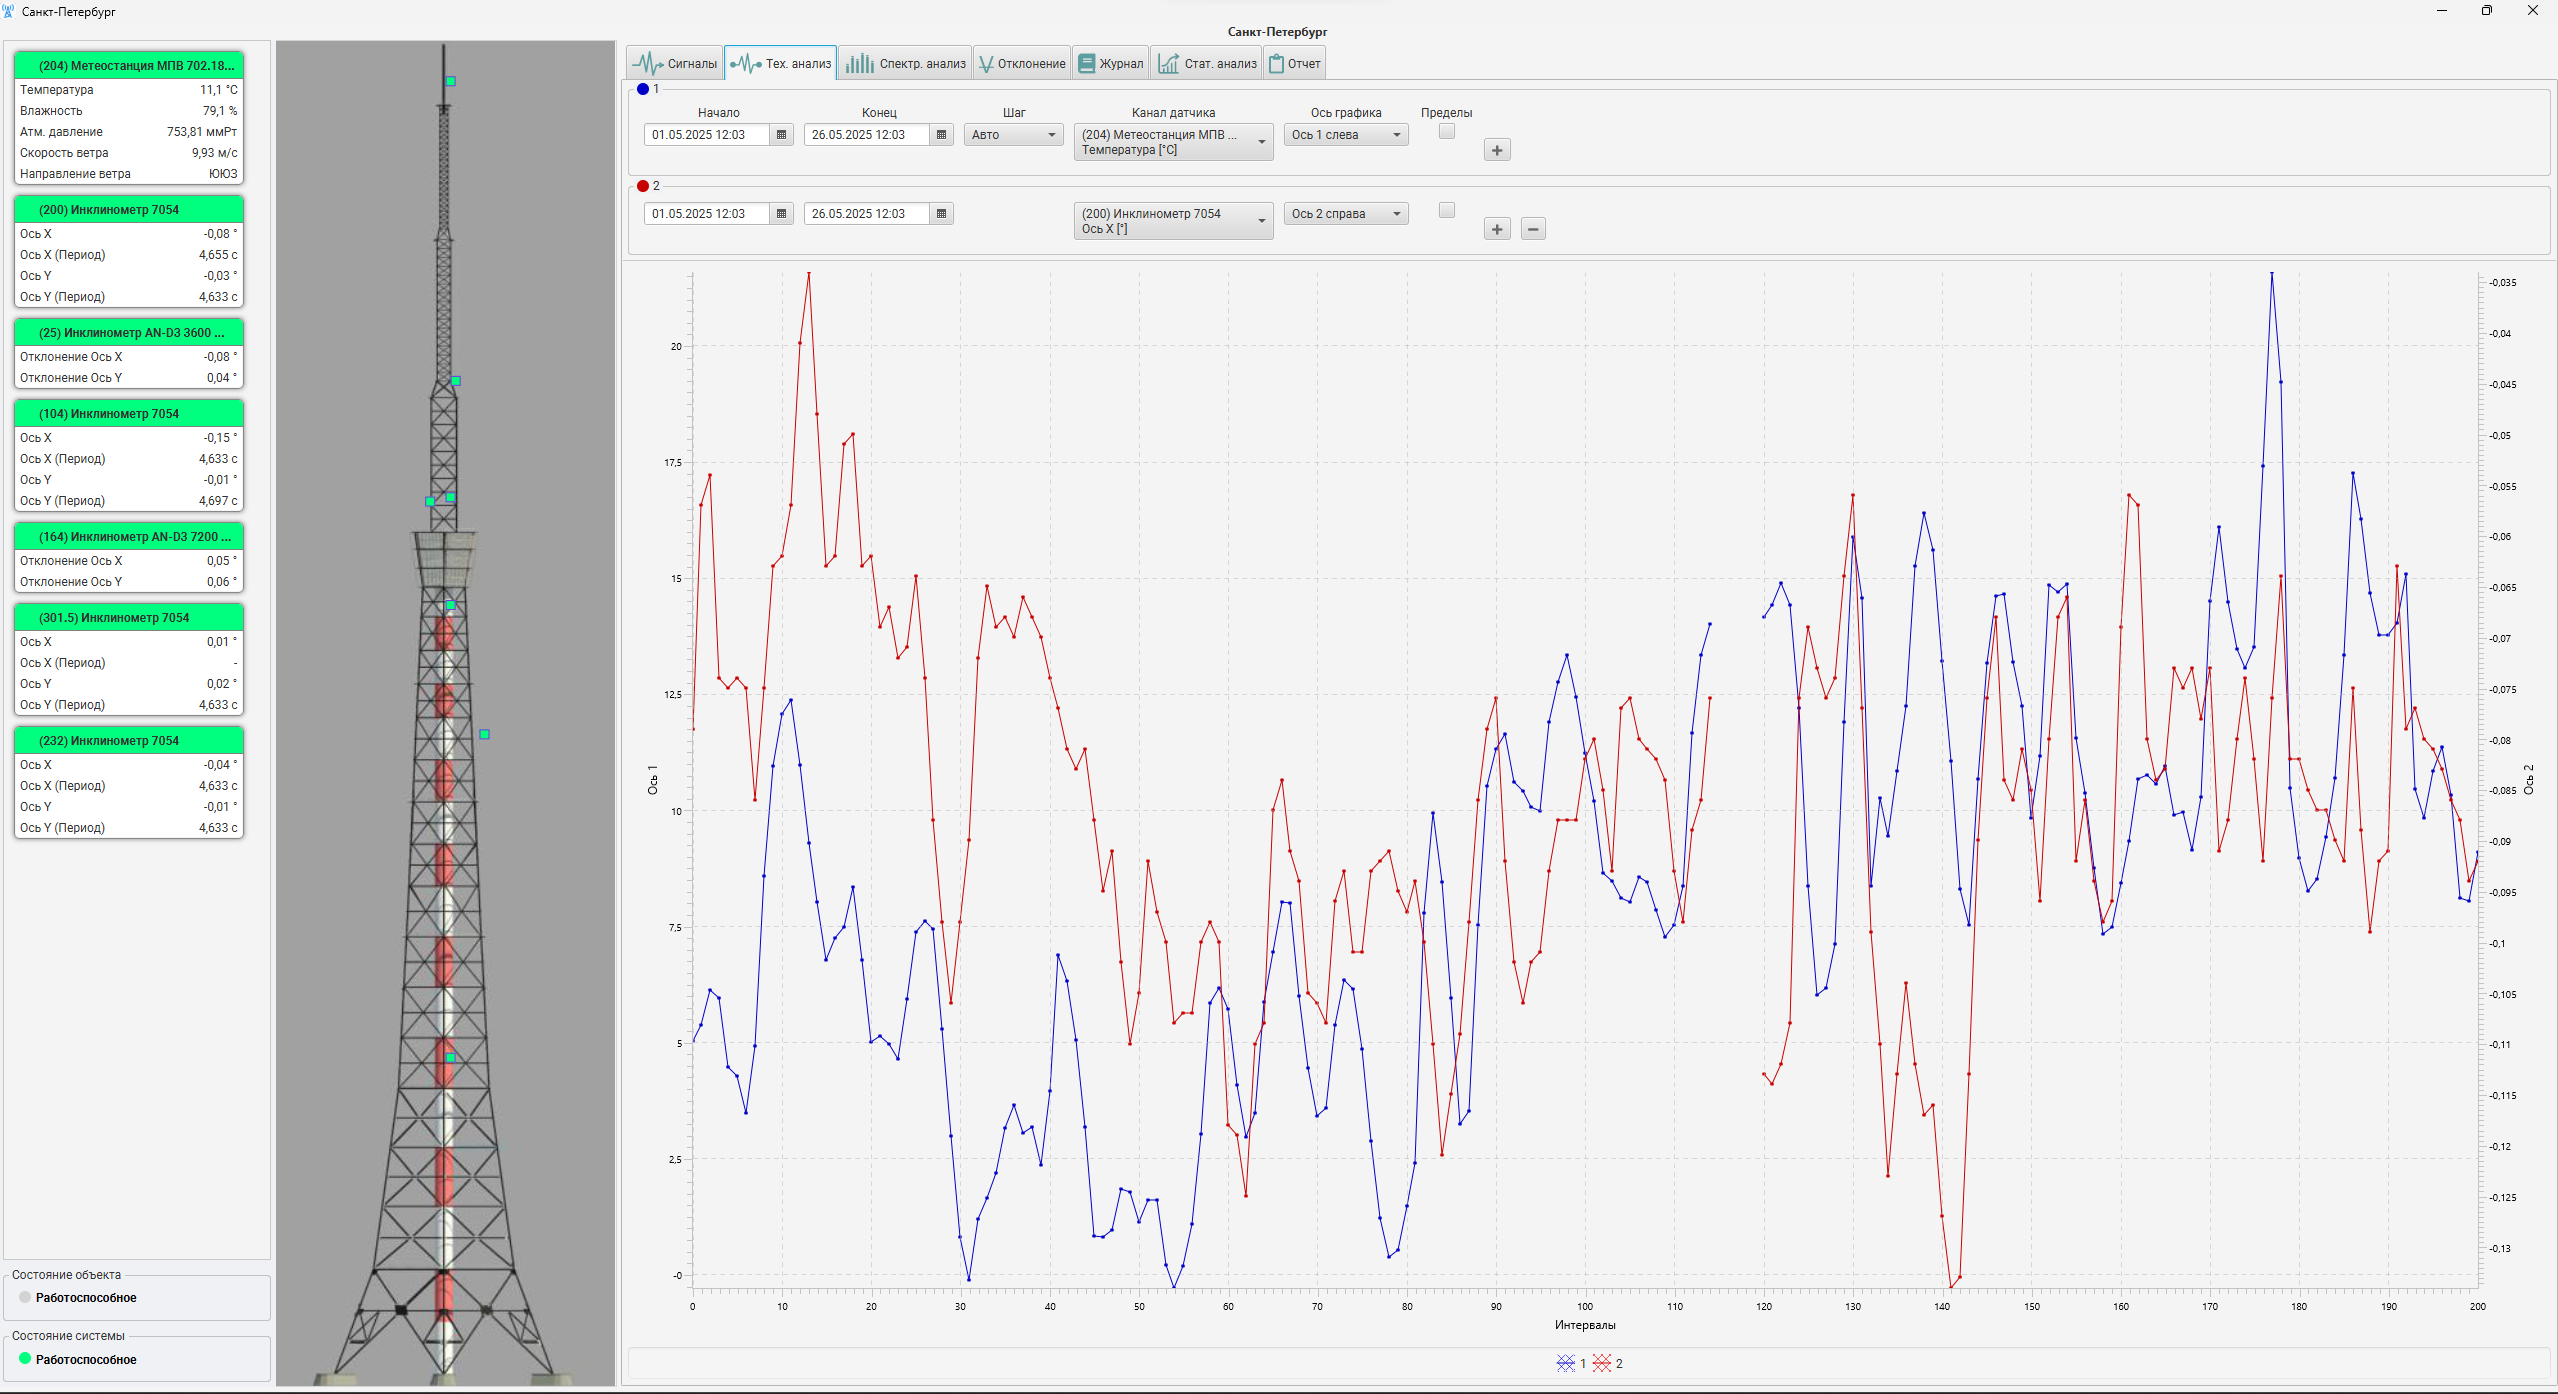Screen dimensions: 2558x1394
Task: Open Инклинометр 7054 (200) sensor card header
Action: click(x=129, y=210)
